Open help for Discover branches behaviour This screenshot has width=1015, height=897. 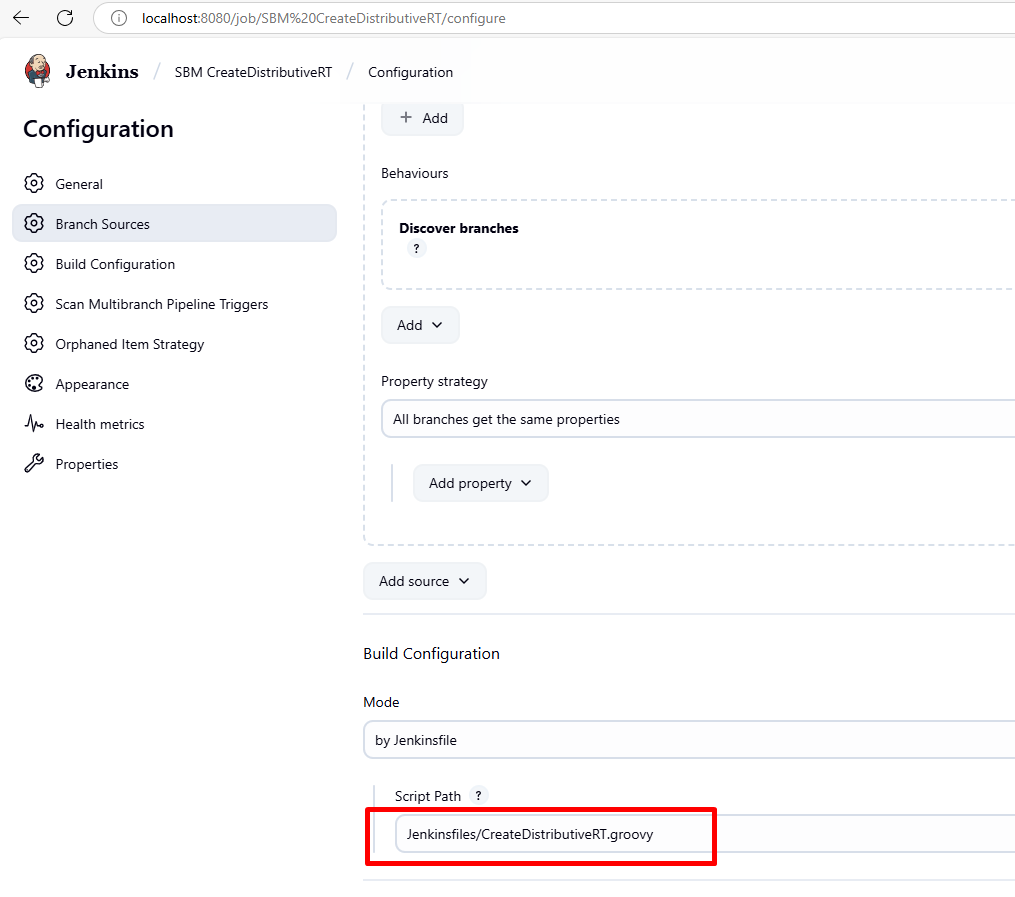416,249
